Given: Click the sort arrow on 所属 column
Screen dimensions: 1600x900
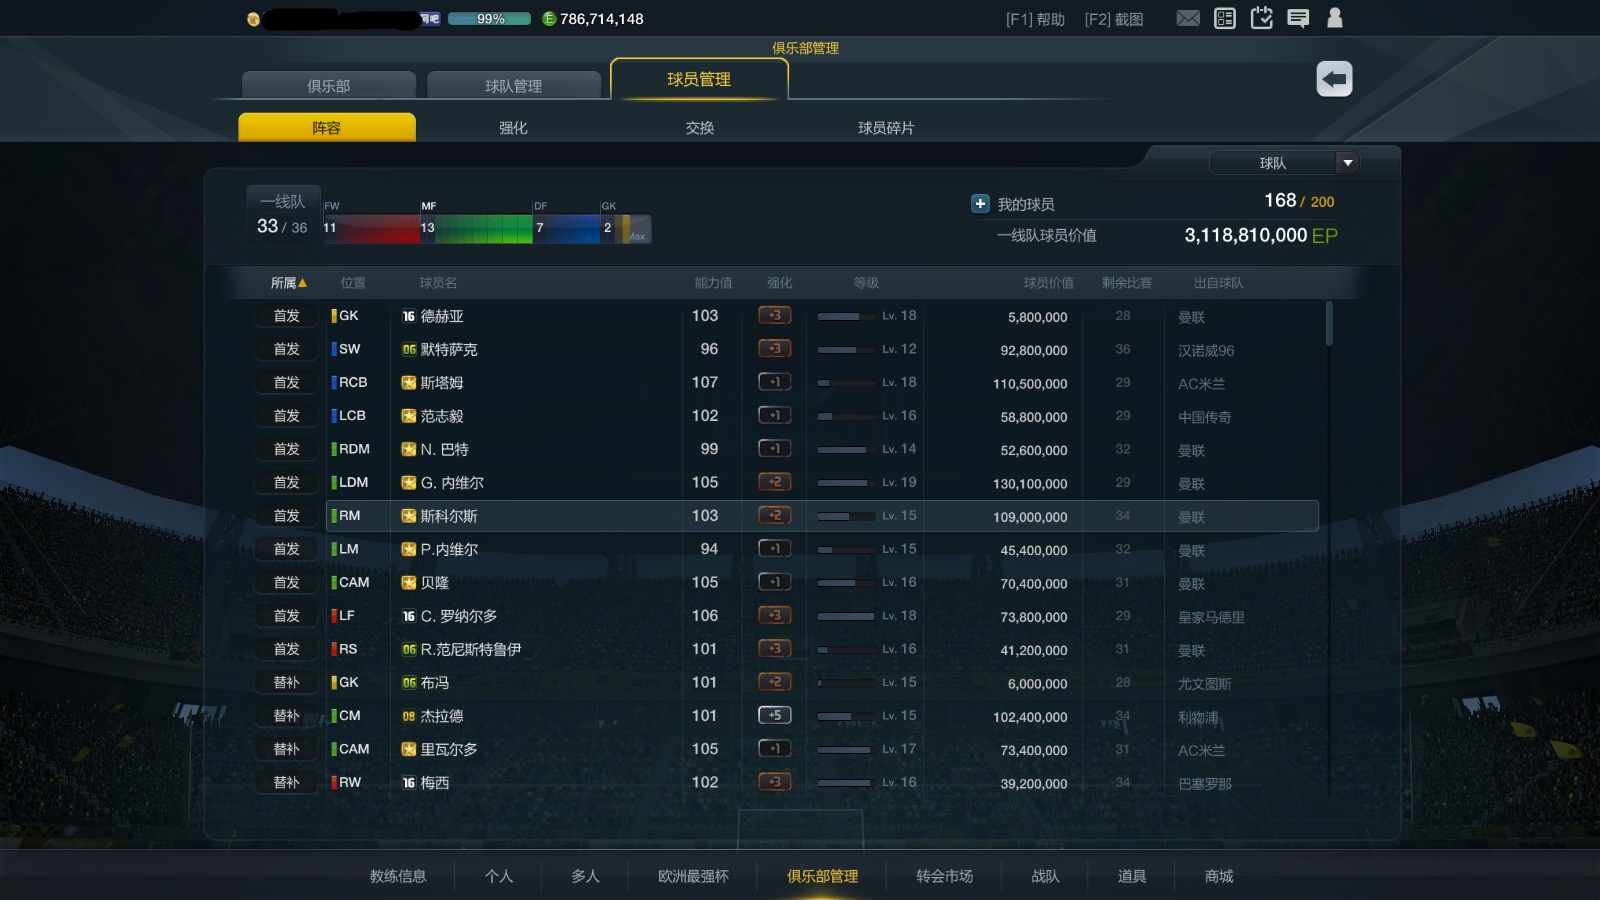Looking at the screenshot, I should pyautogui.click(x=303, y=282).
